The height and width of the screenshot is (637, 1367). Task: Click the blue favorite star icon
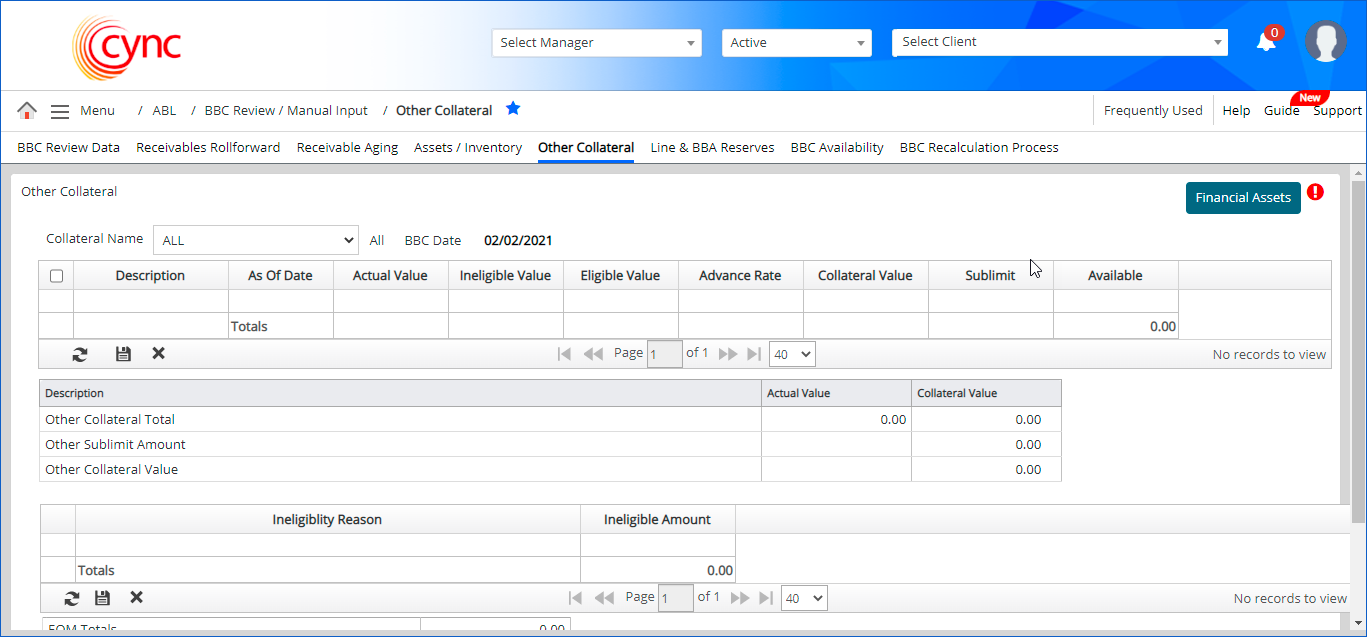coord(513,109)
